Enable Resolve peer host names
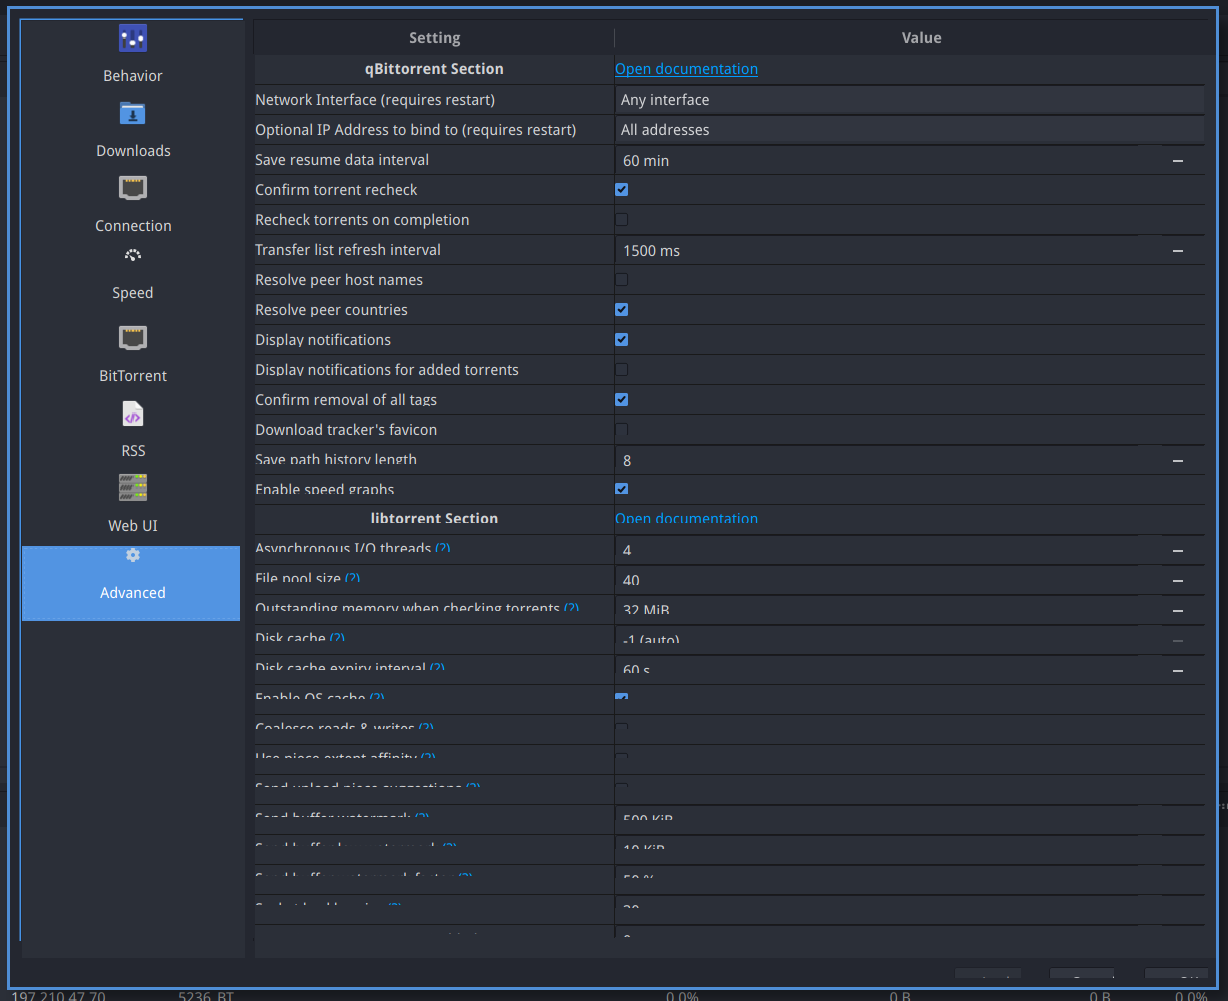The image size is (1228, 1001). pyautogui.click(x=622, y=279)
